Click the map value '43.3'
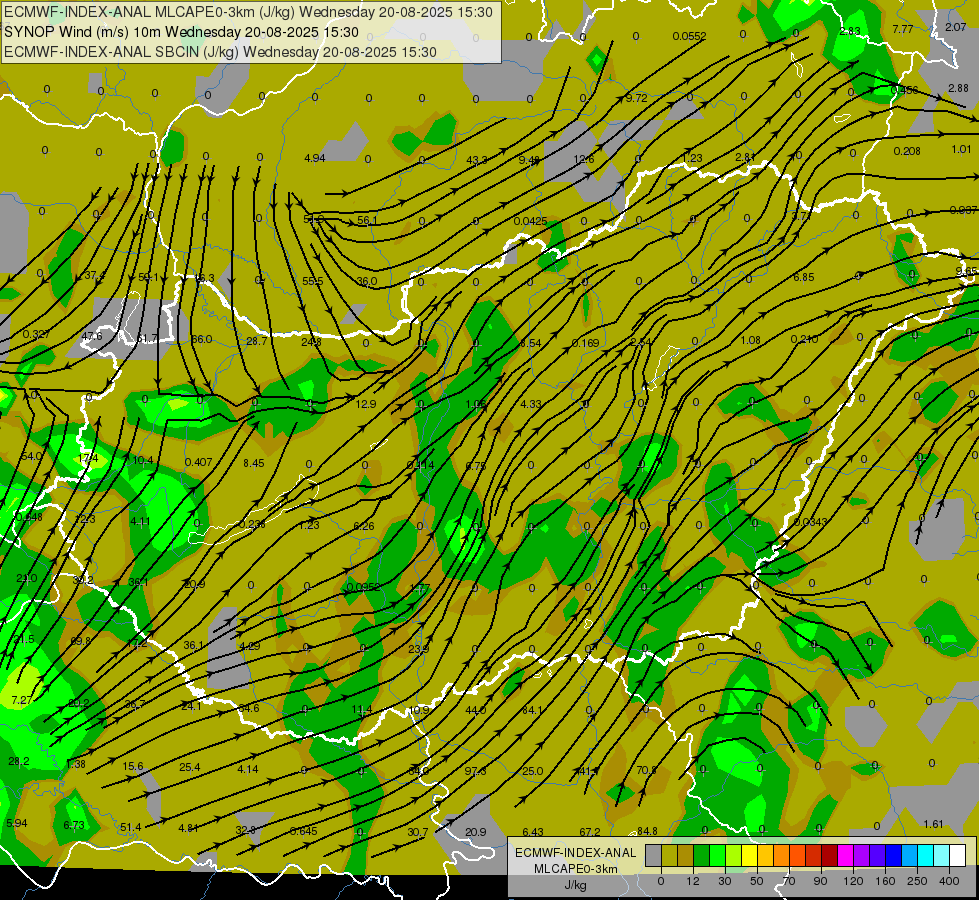The height and width of the screenshot is (900, 979). [x=476, y=161]
